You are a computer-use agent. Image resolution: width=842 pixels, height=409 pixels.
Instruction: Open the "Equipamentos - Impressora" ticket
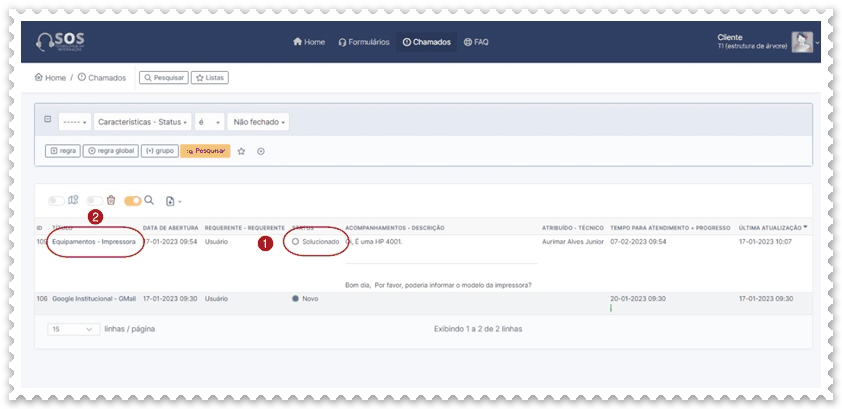pos(93,241)
